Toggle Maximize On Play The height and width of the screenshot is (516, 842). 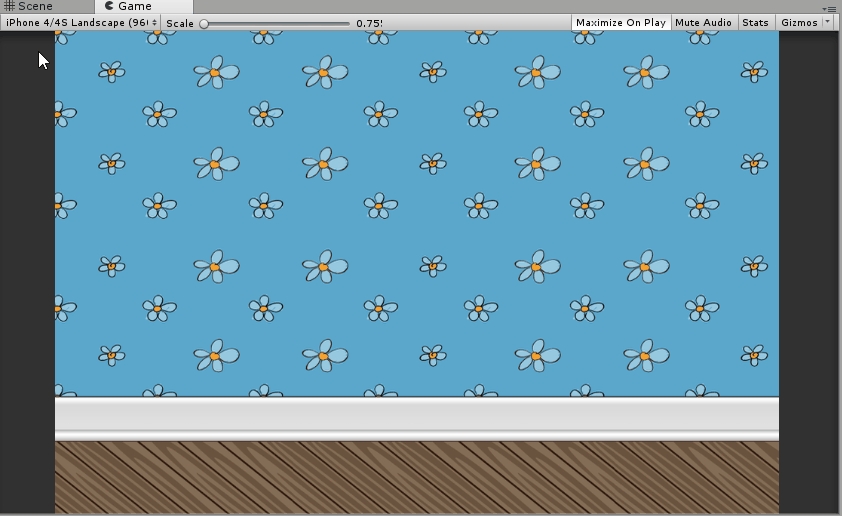click(620, 22)
